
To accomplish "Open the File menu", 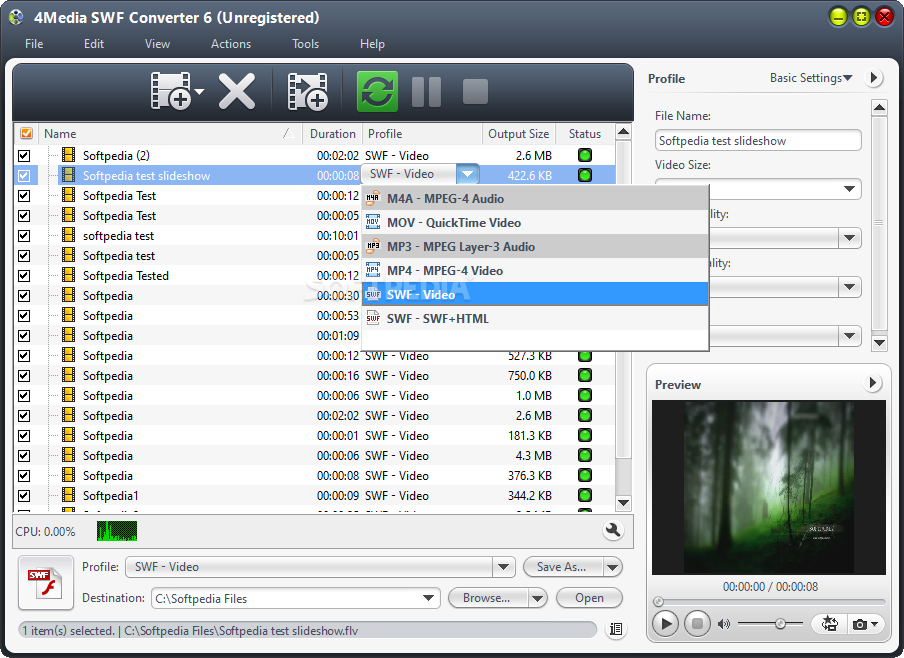I will [x=34, y=44].
